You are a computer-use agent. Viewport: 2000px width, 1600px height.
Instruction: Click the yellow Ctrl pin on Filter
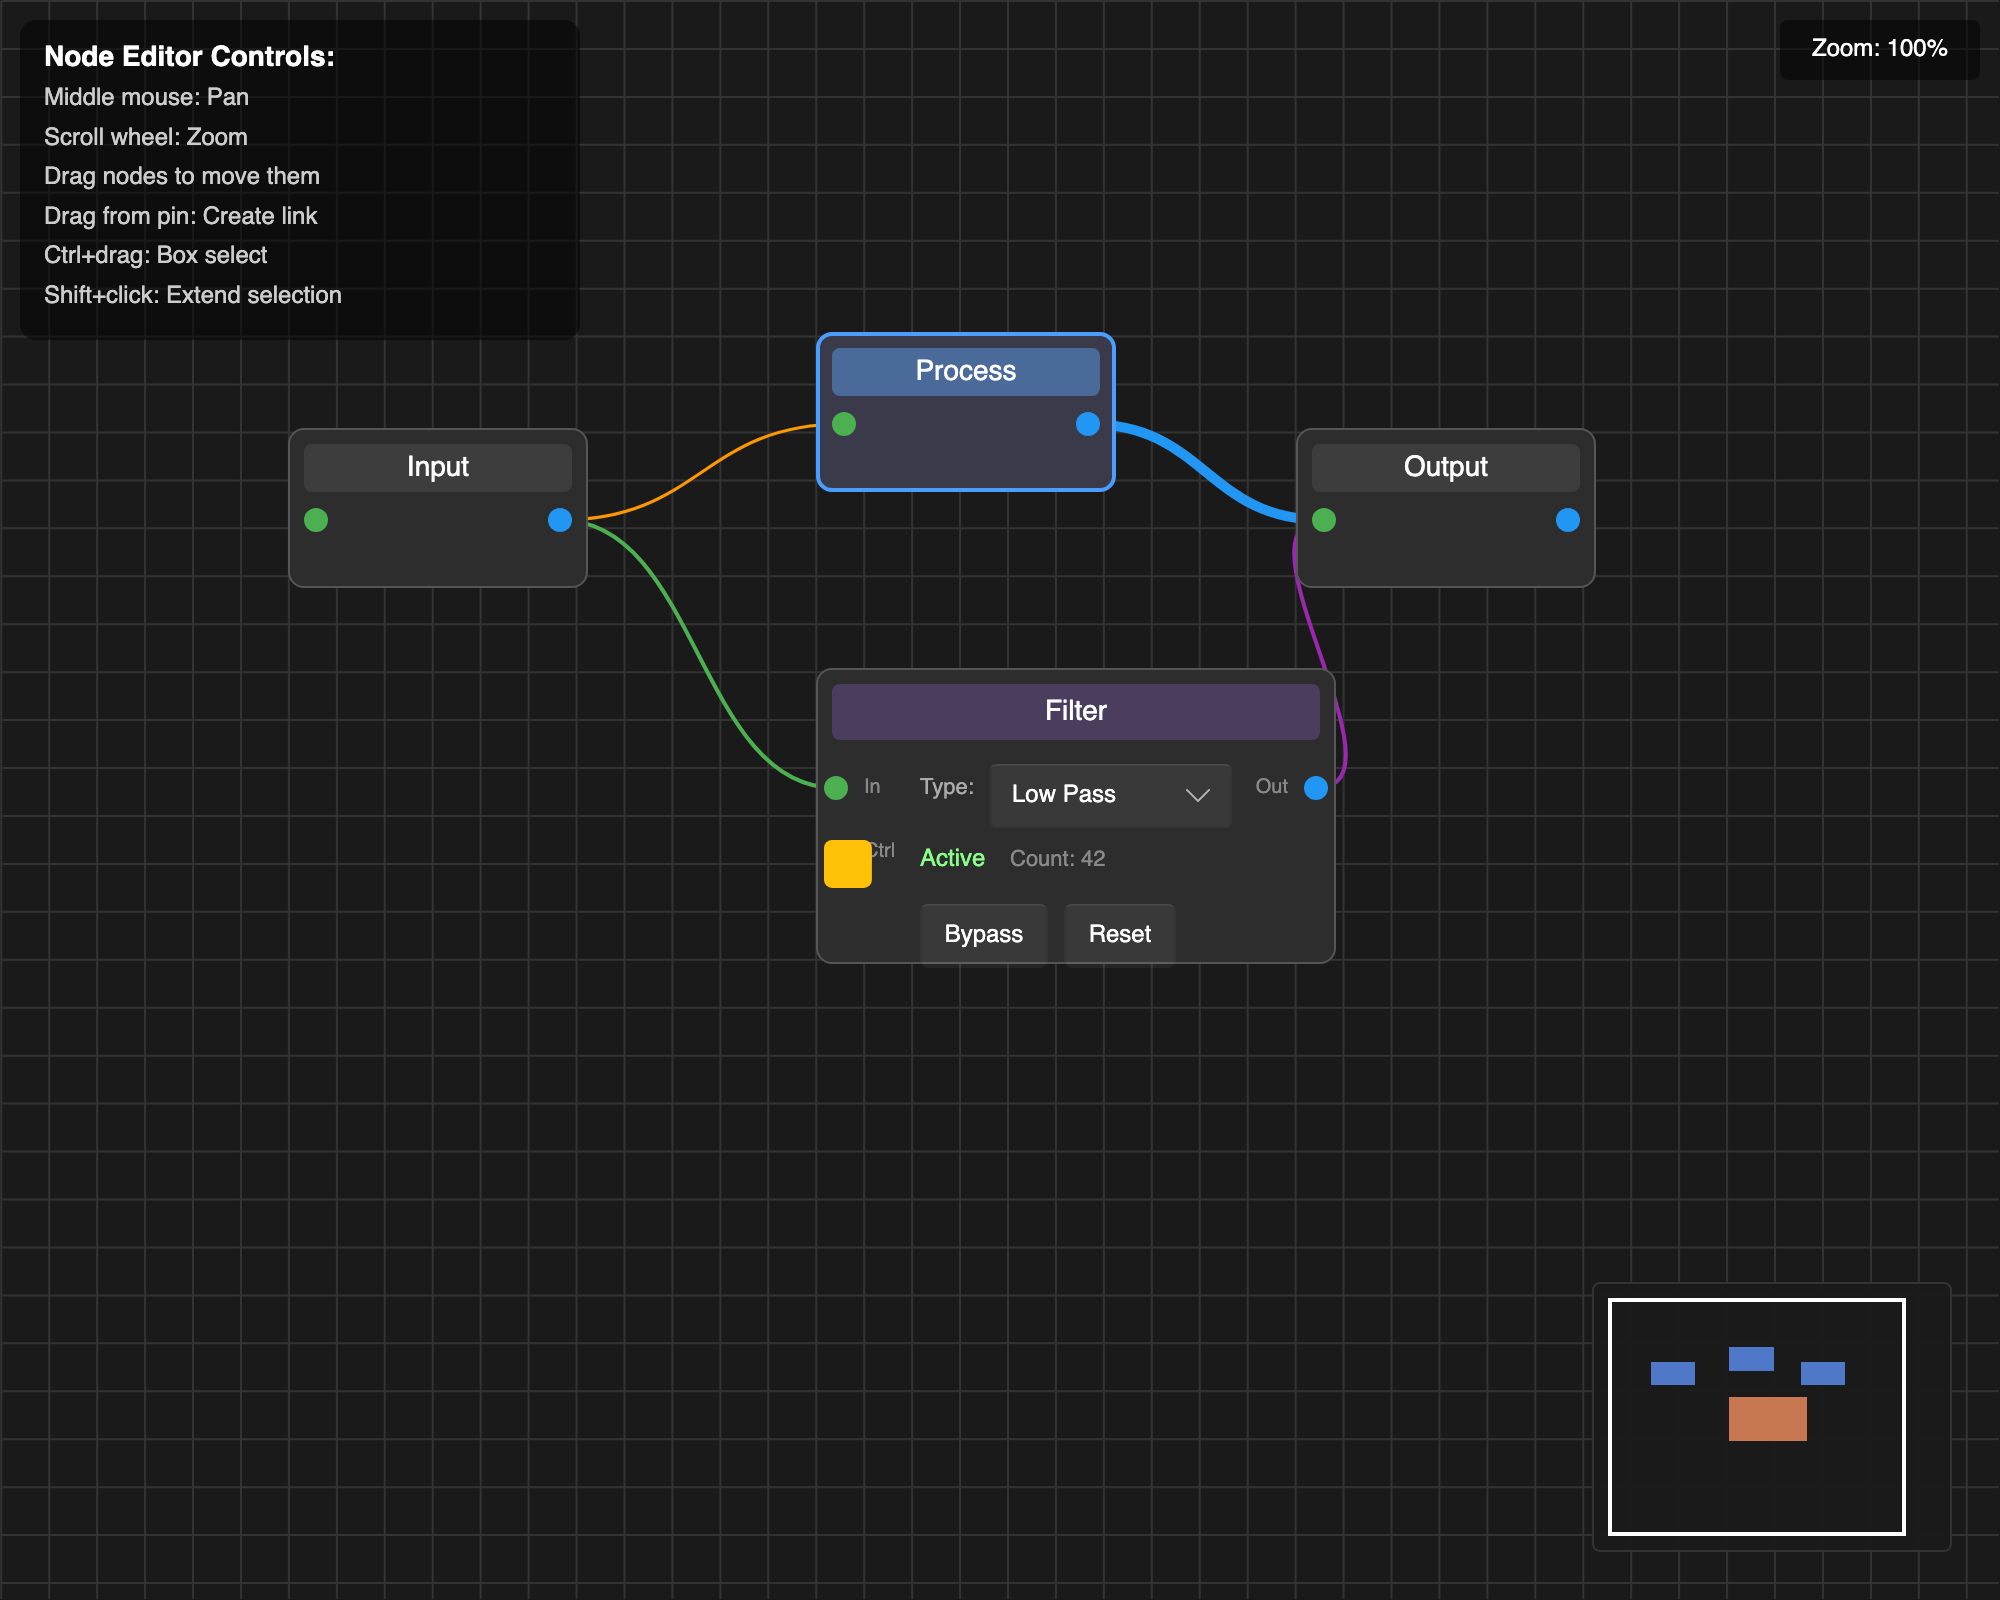click(848, 864)
